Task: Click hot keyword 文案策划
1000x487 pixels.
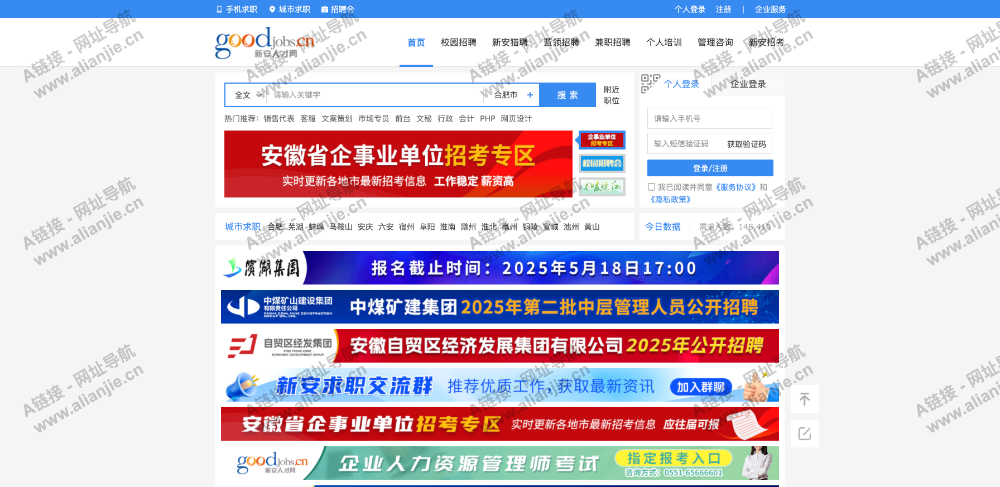Action: point(337,119)
